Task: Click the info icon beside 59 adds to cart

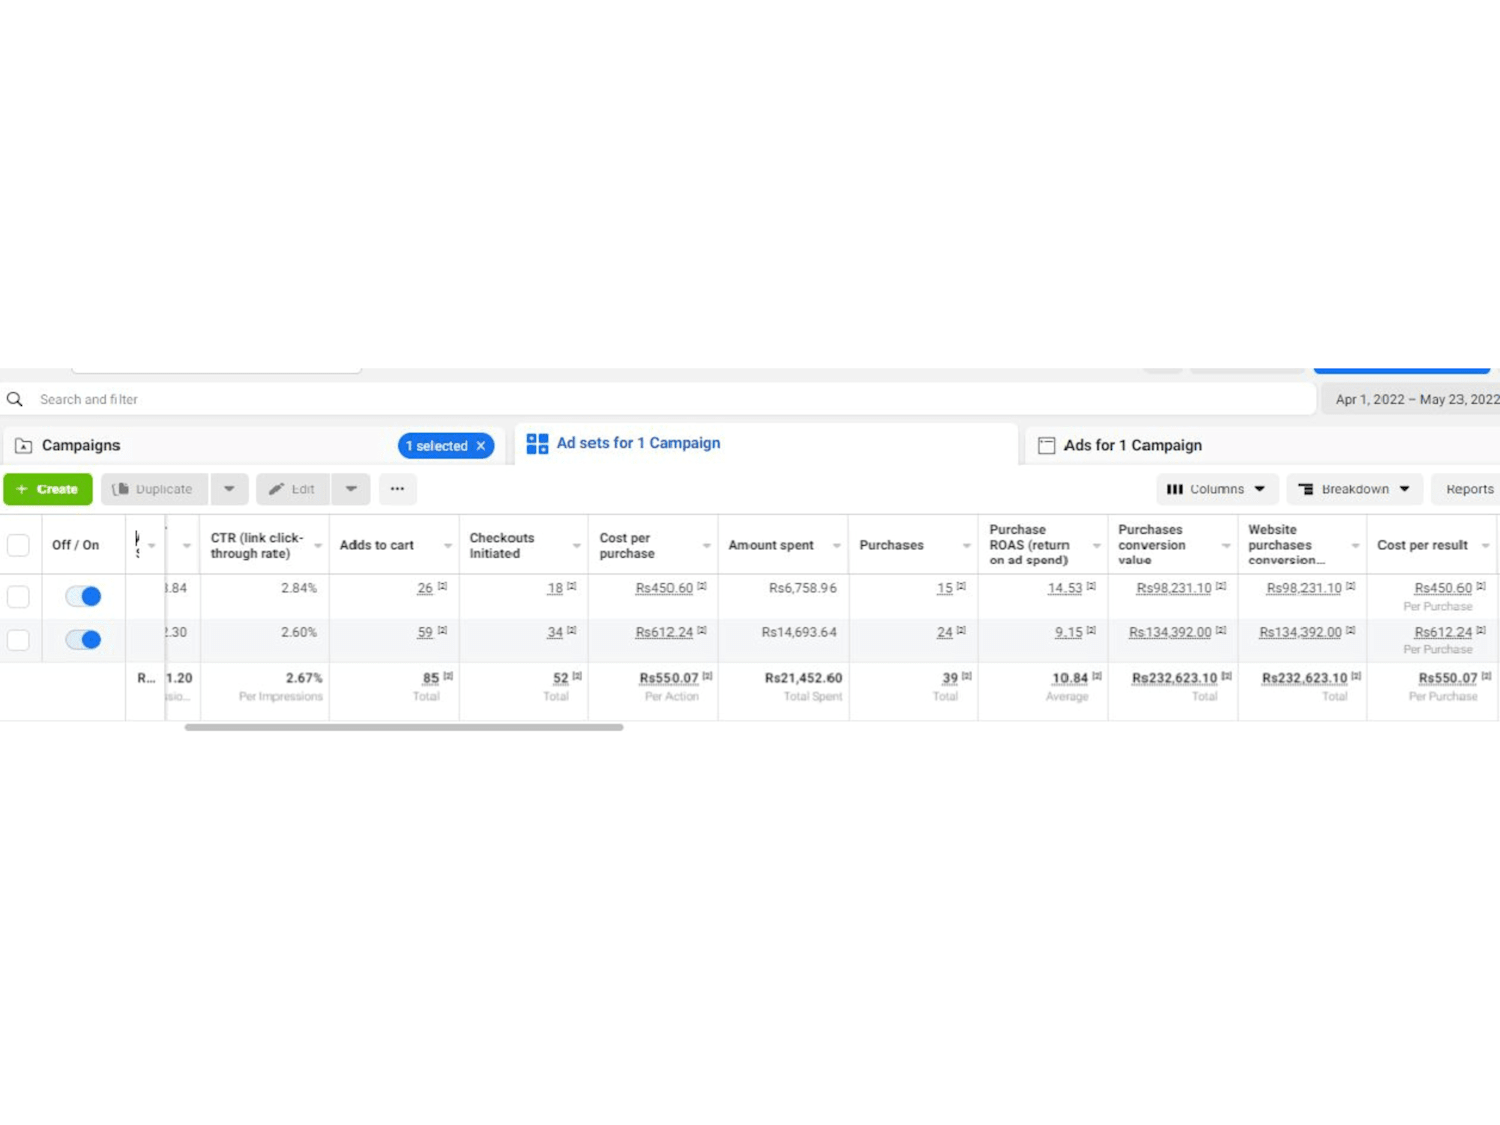Action: pos(442,630)
